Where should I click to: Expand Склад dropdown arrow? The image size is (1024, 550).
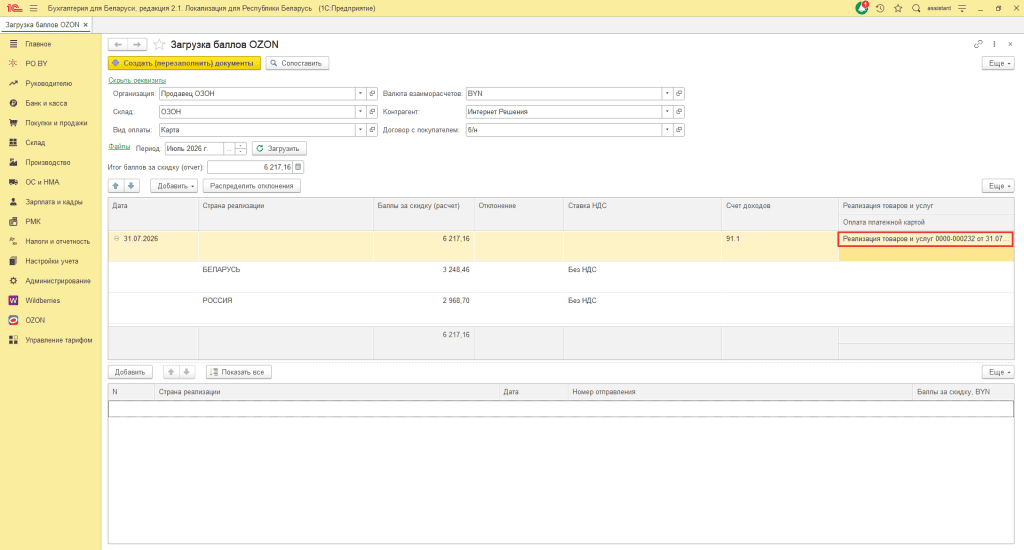pyautogui.click(x=360, y=112)
